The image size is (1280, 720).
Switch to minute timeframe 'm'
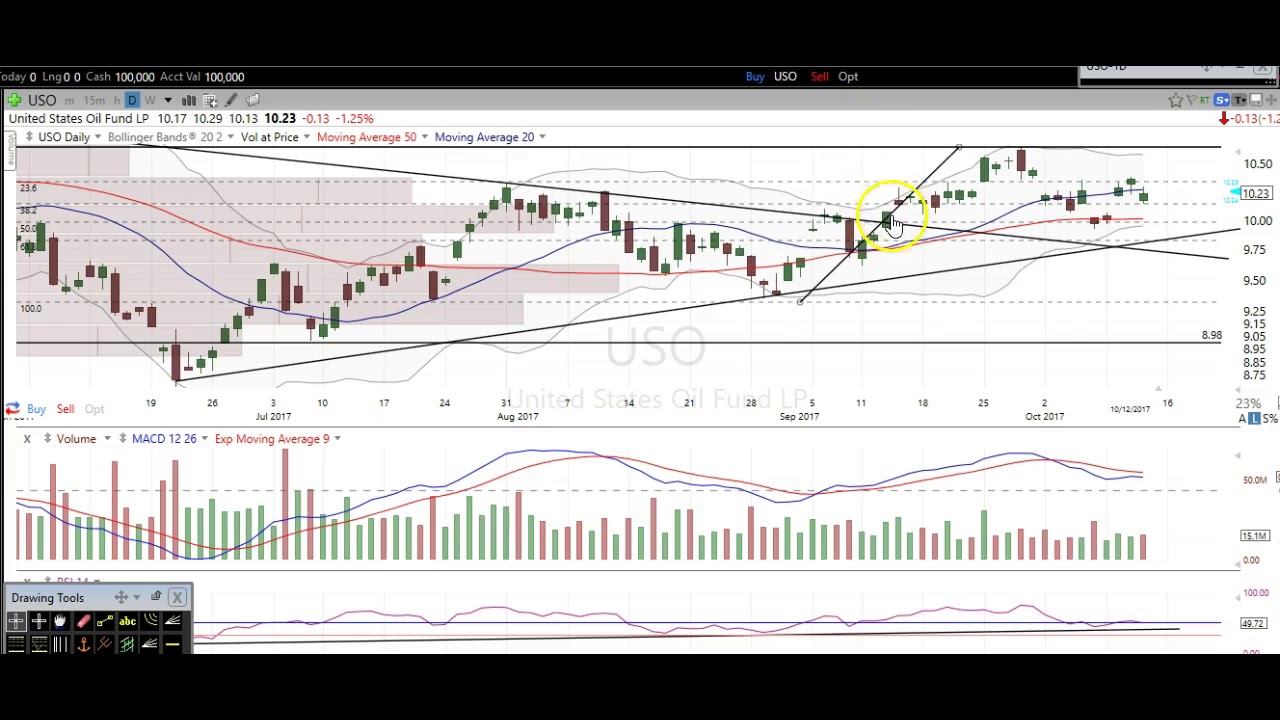click(x=69, y=101)
